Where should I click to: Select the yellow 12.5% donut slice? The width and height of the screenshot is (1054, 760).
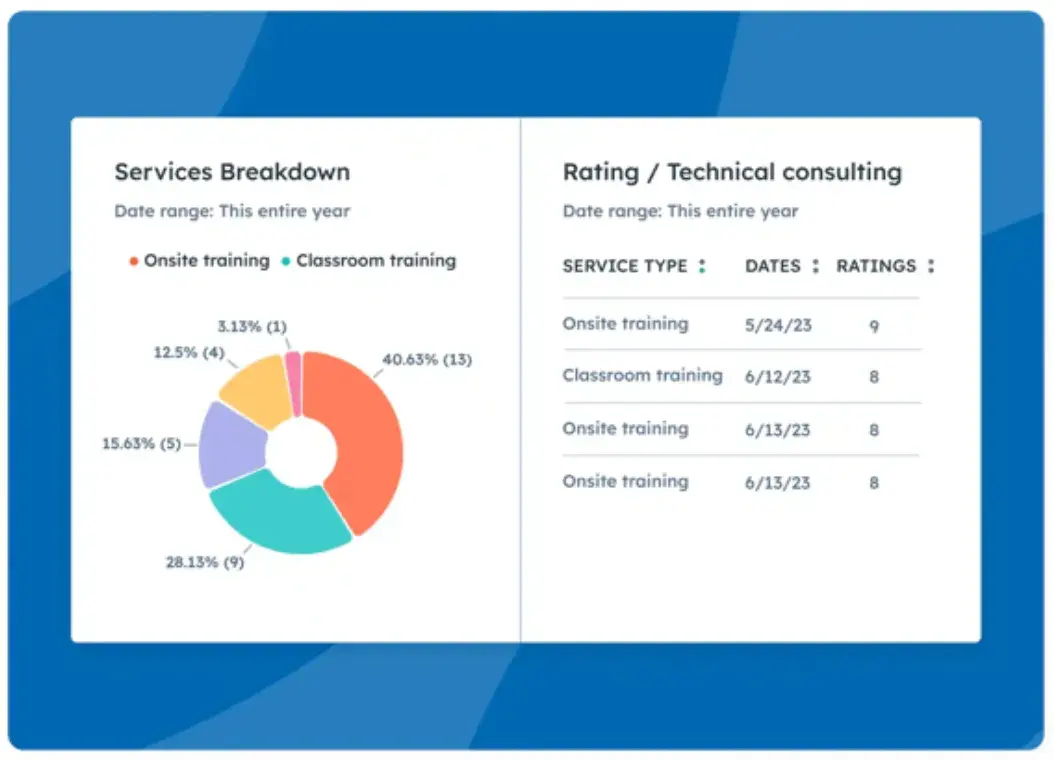point(258,392)
